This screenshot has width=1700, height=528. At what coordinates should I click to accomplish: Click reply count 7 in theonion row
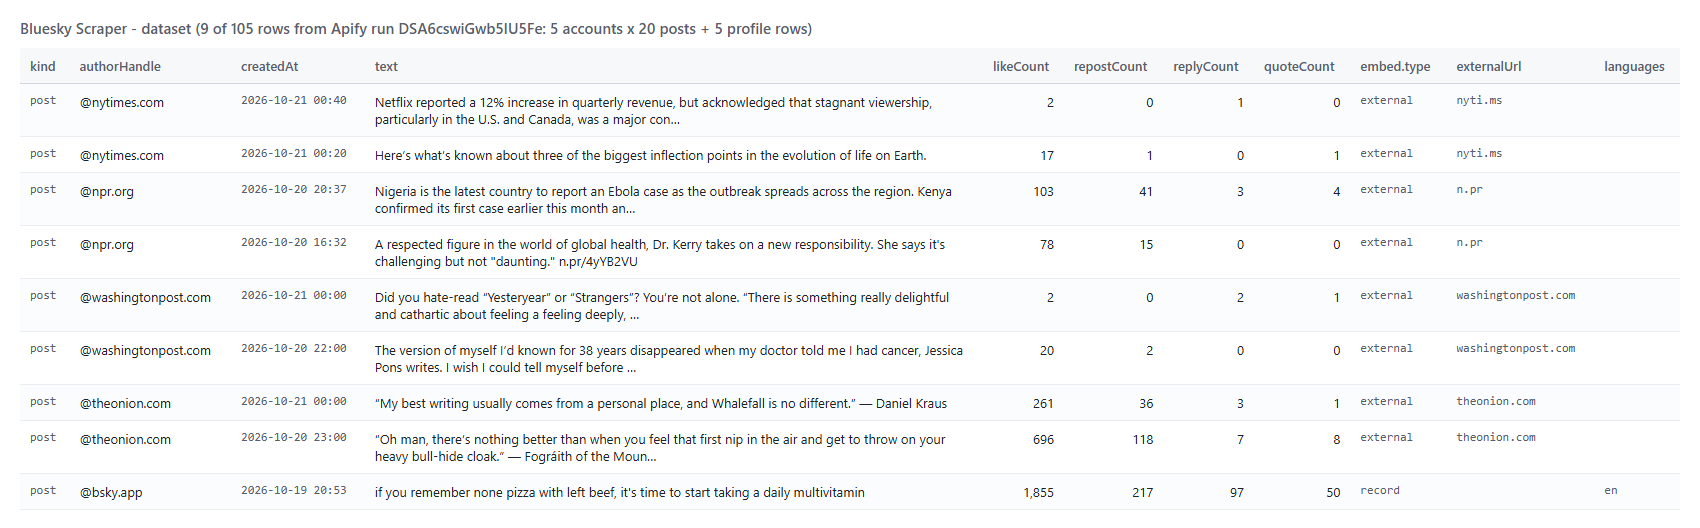[x=1240, y=440]
